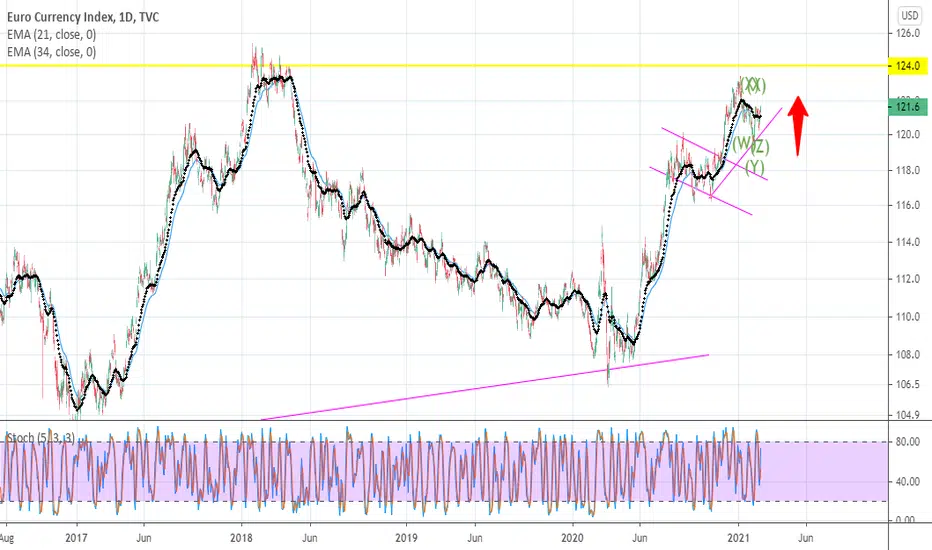Click the 108.0 price axis label
Image resolution: width=932 pixels, height=550 pixels.
(x=908, y=354)
